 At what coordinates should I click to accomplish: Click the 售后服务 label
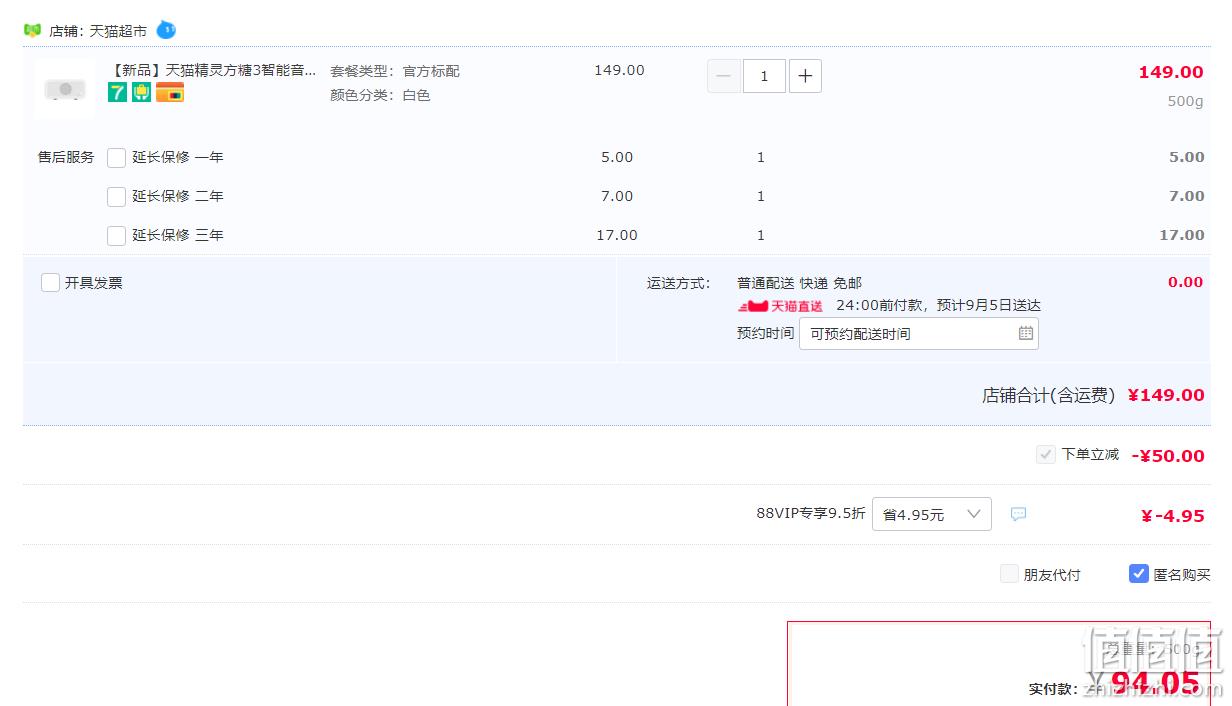click(66, 157)
